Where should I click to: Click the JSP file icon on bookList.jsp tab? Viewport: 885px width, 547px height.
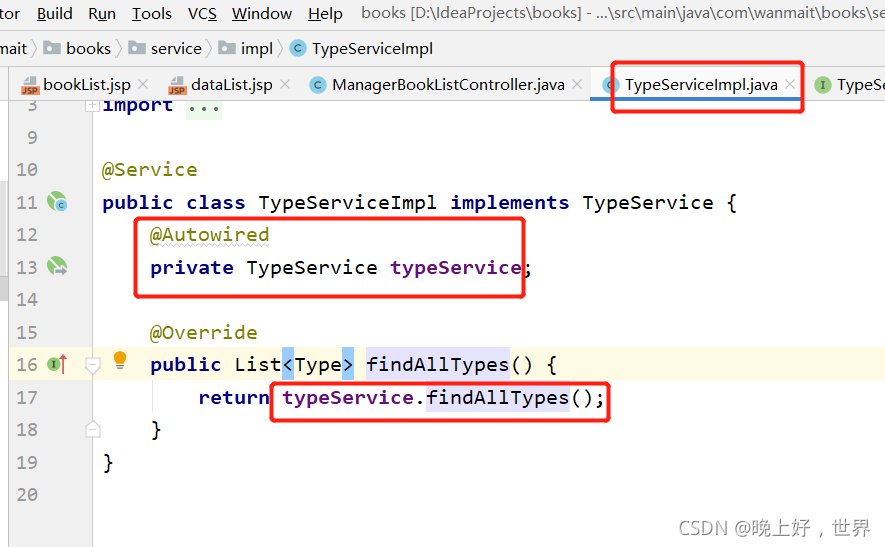tap(30, 85)
